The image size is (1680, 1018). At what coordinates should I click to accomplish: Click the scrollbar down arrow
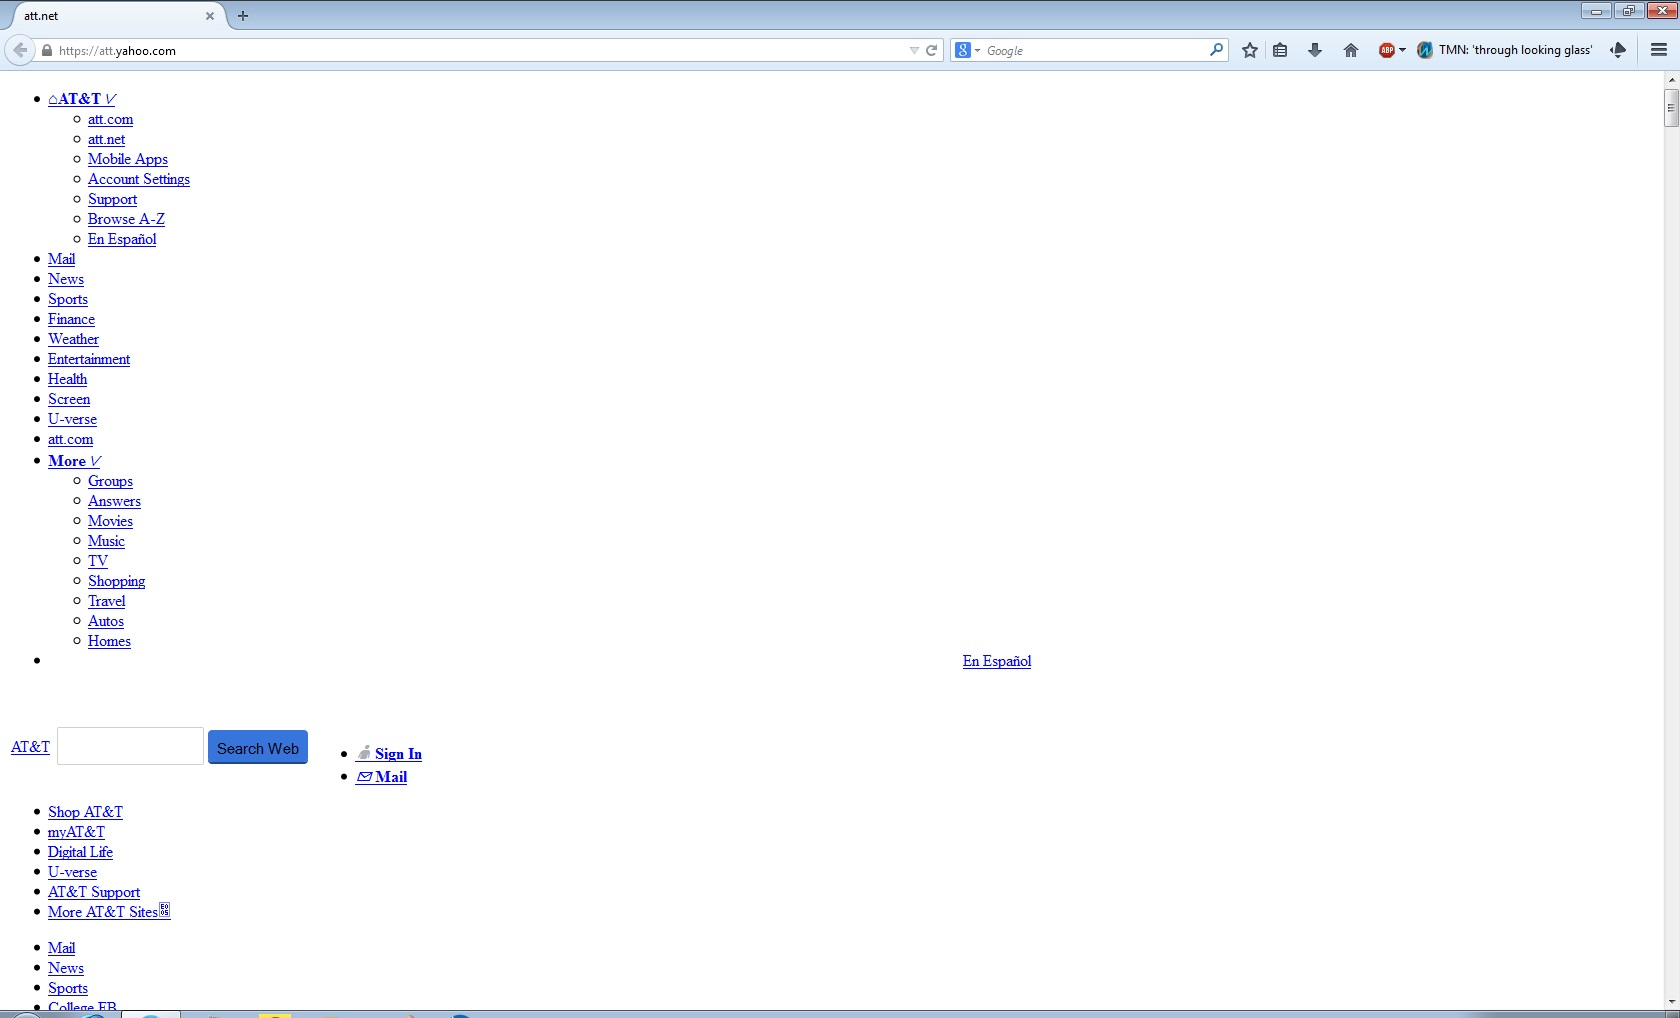[x=1671, y=1002]
